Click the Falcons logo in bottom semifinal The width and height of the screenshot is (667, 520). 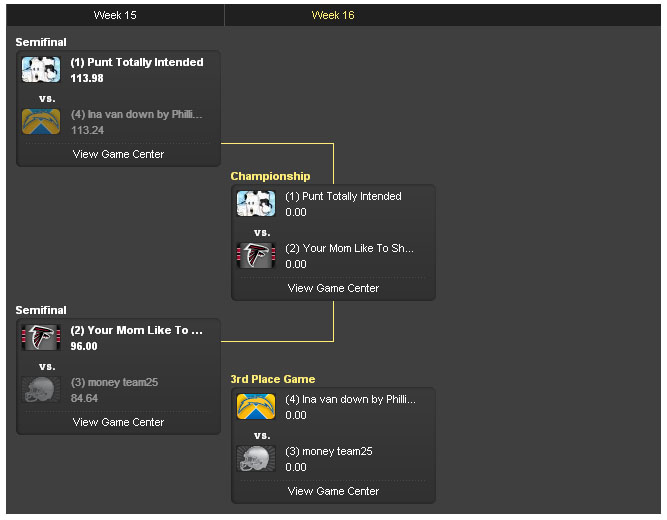(x=41, y=337)
